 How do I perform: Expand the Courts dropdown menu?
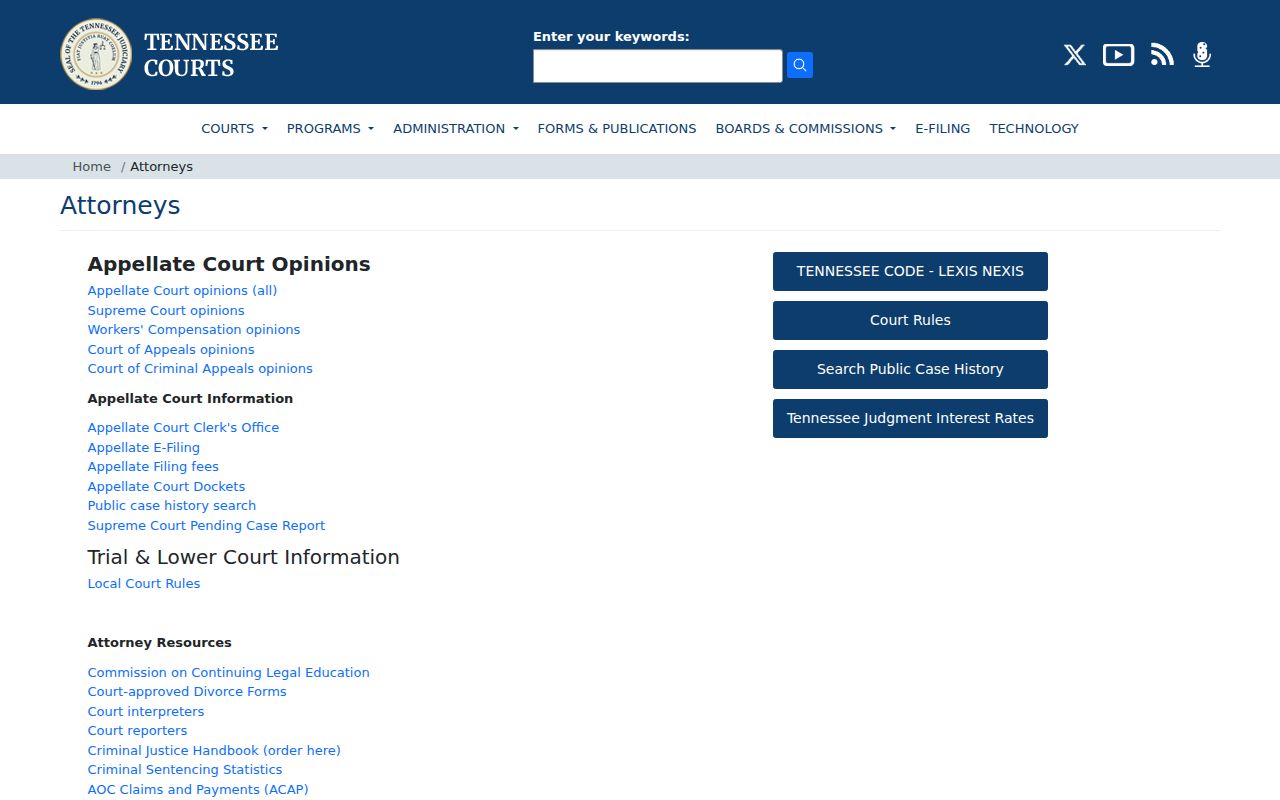(x=235, y=128)
